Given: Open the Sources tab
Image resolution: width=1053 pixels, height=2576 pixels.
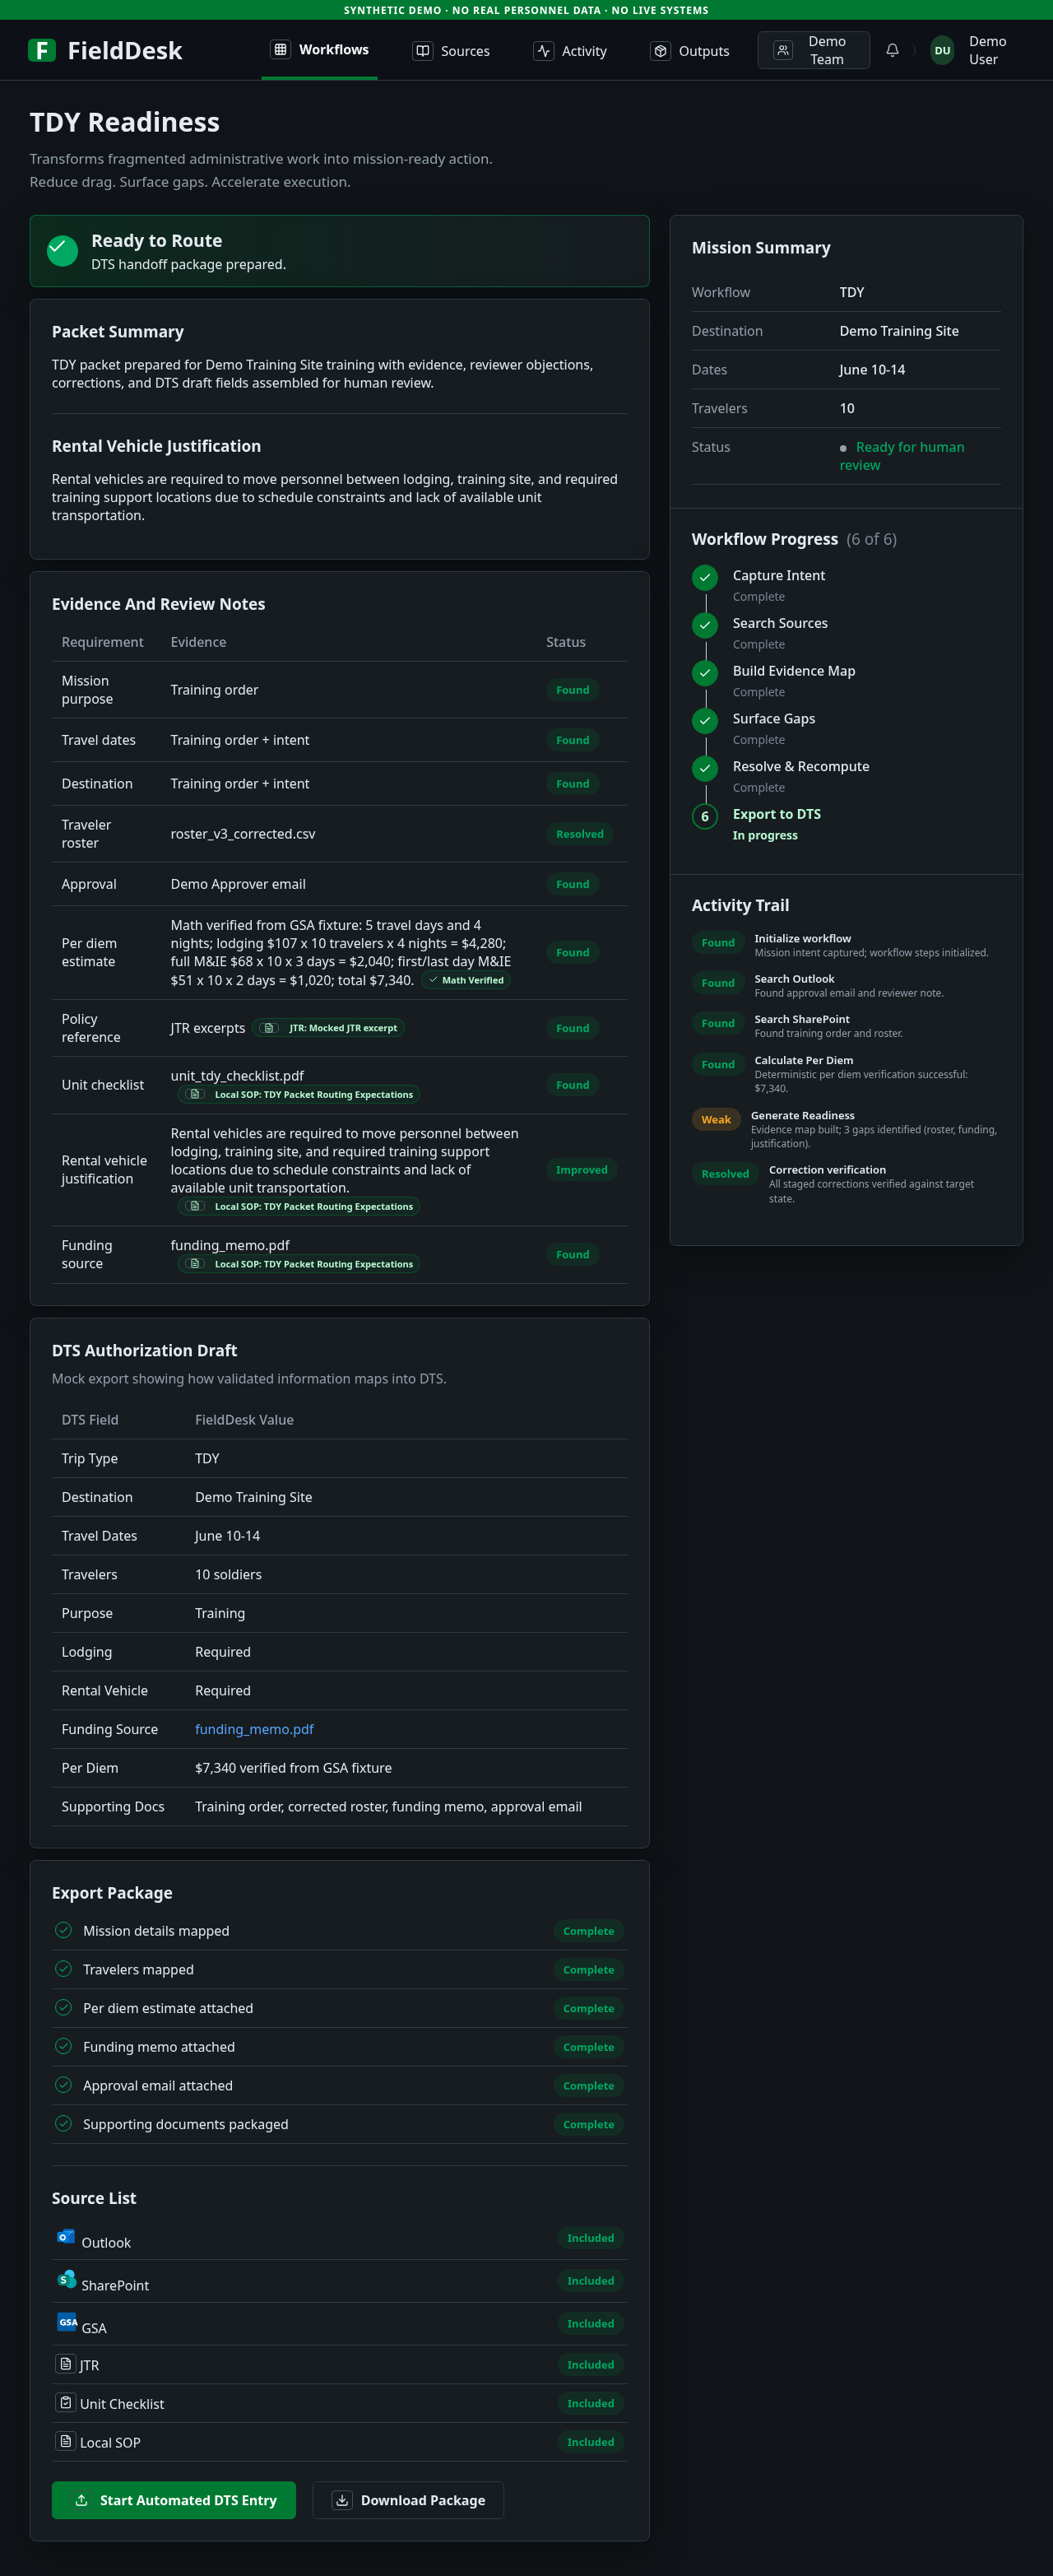Looking at the screenshot, I should pyautogui.click(x=451, y=51).
